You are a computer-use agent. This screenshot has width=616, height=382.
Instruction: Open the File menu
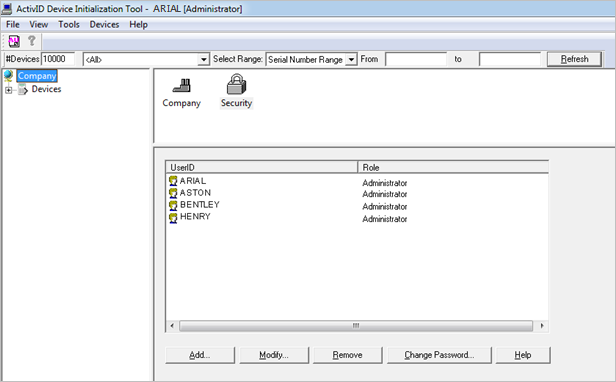click(x=13, y=24)
